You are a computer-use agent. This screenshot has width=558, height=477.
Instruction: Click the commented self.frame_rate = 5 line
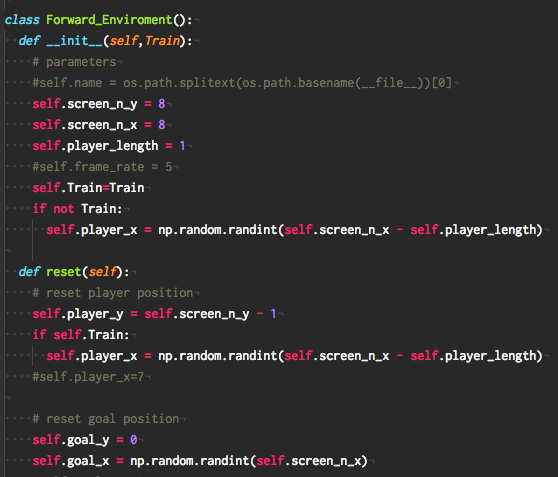[102, 167]
